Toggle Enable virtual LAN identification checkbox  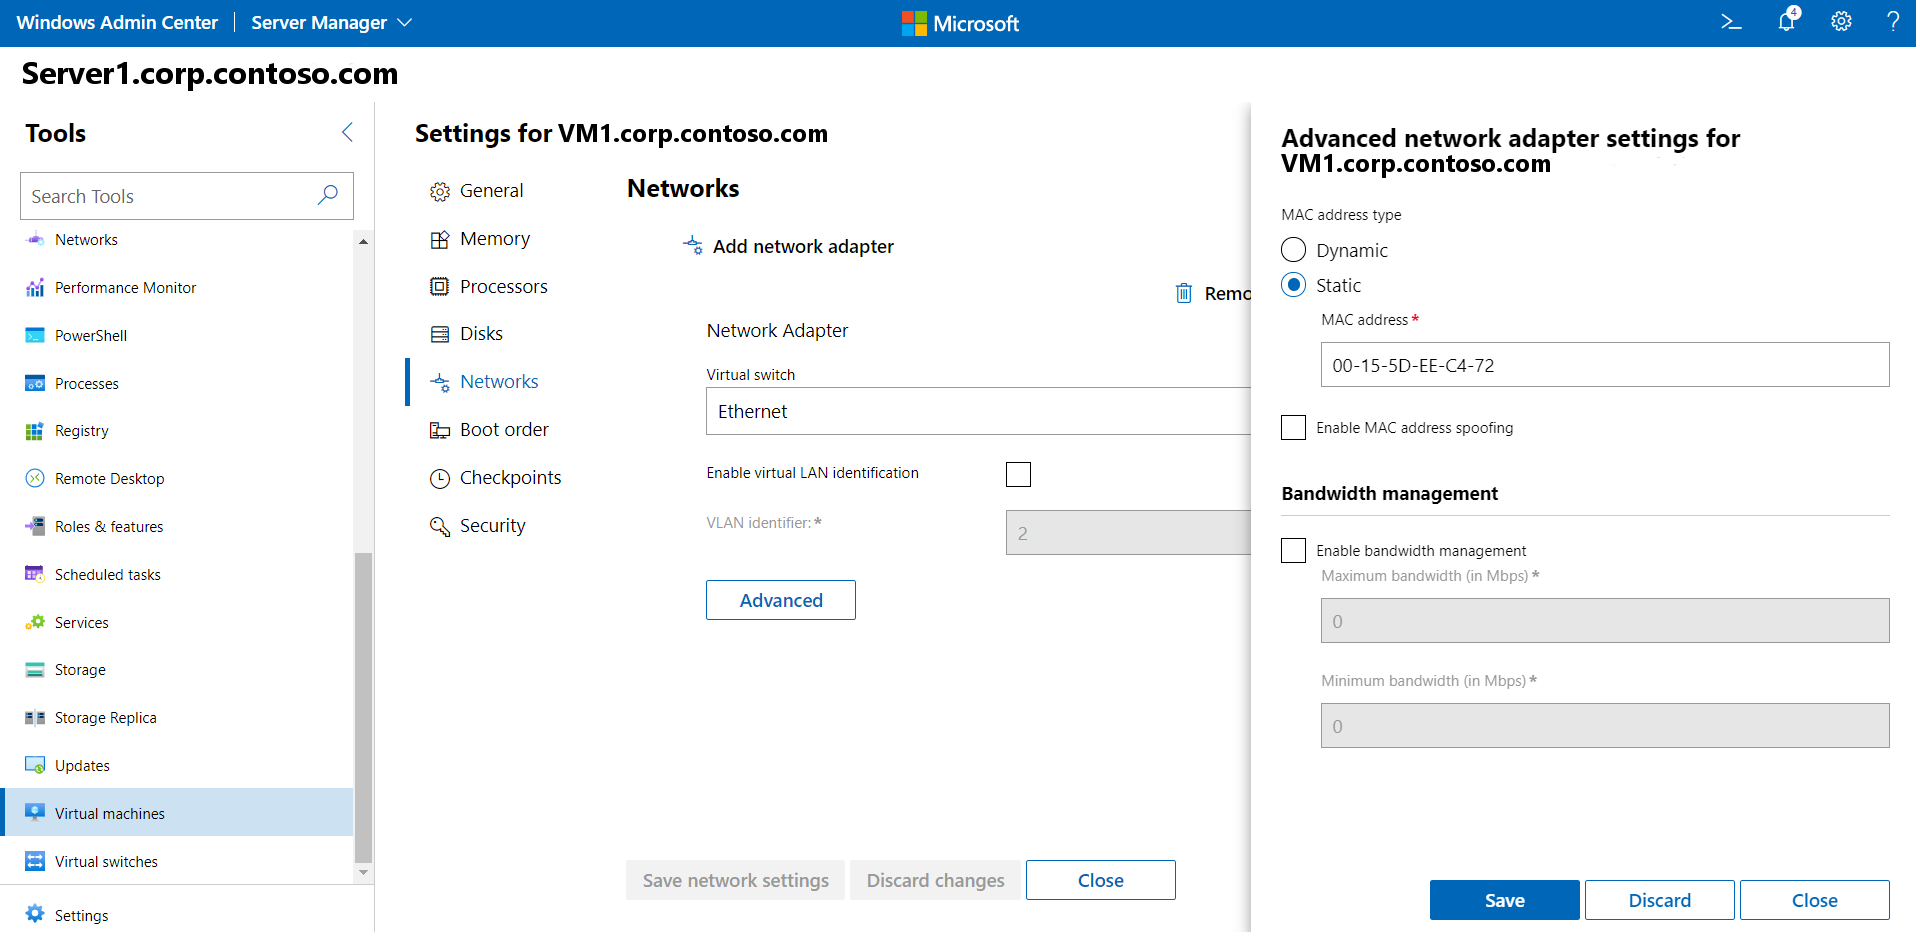pos(1018,474)
